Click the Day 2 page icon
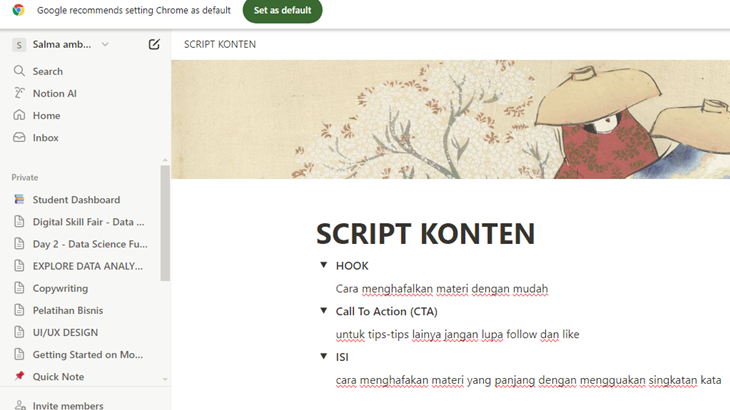Image resolution: width=730 pixels, height=410 pixels. [19, 243]
